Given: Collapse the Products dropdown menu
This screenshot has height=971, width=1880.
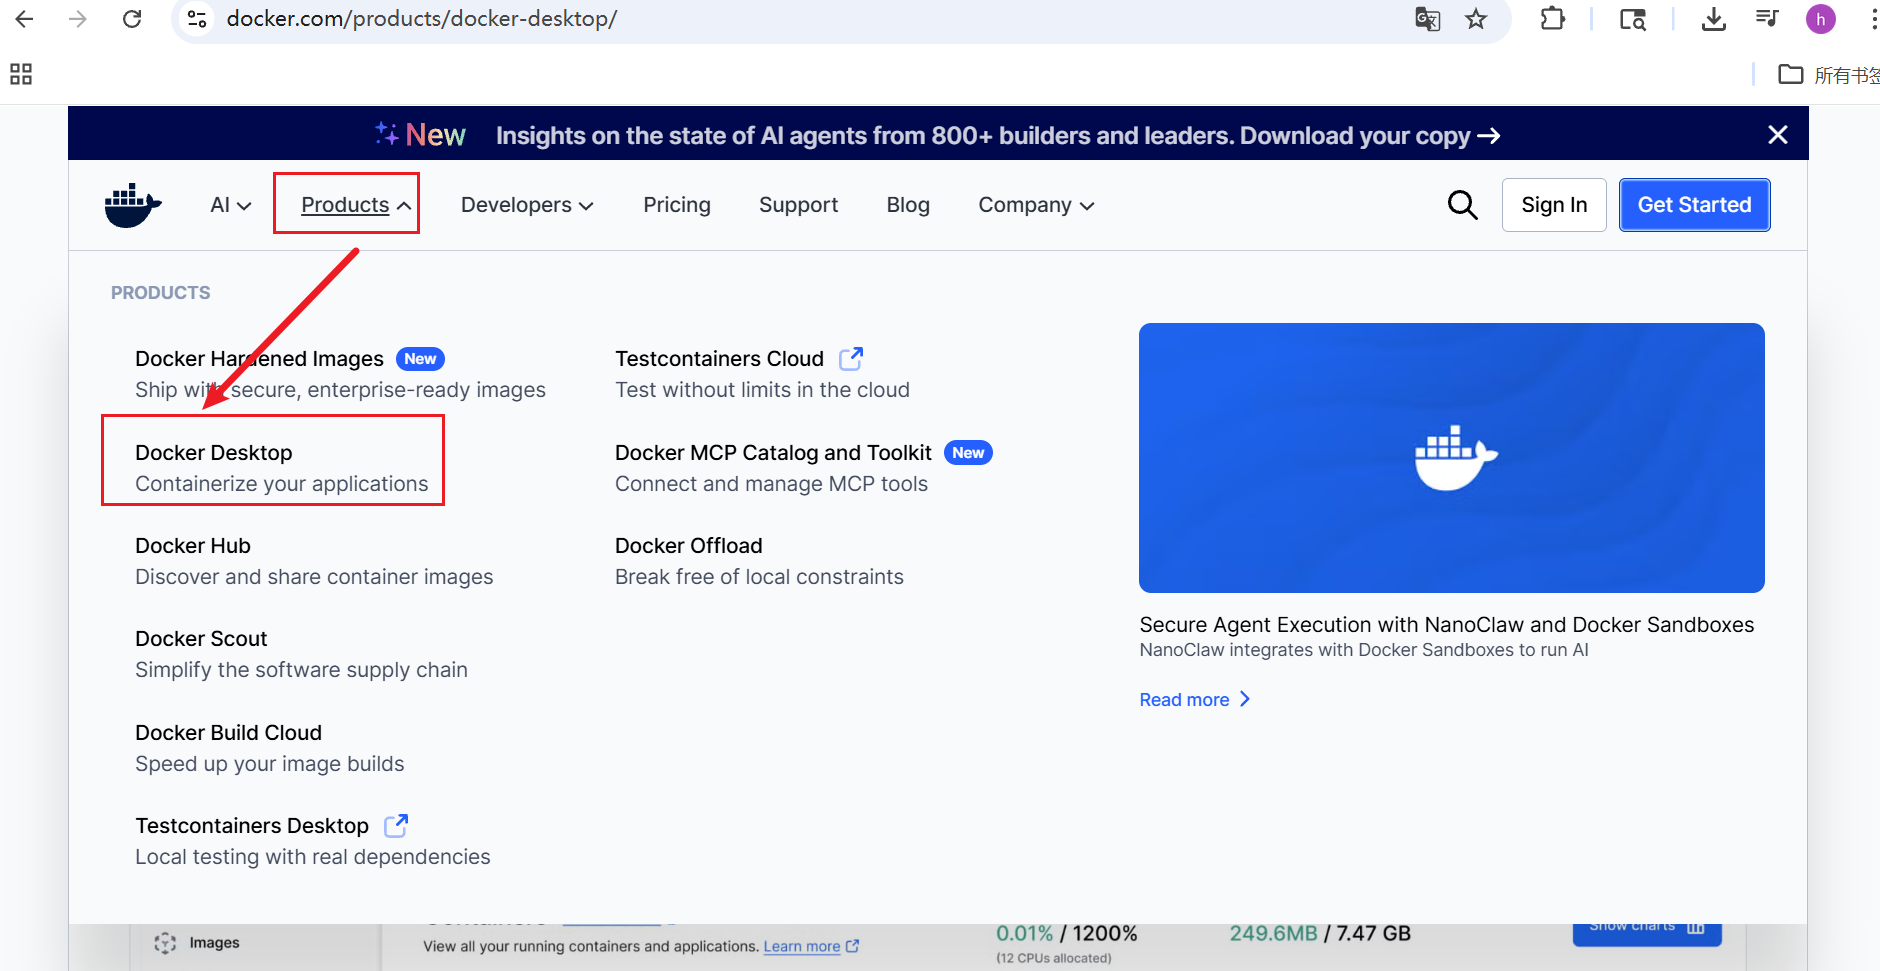Looking at the screenshot, I should pyautogui.click(x=356, y=205).
